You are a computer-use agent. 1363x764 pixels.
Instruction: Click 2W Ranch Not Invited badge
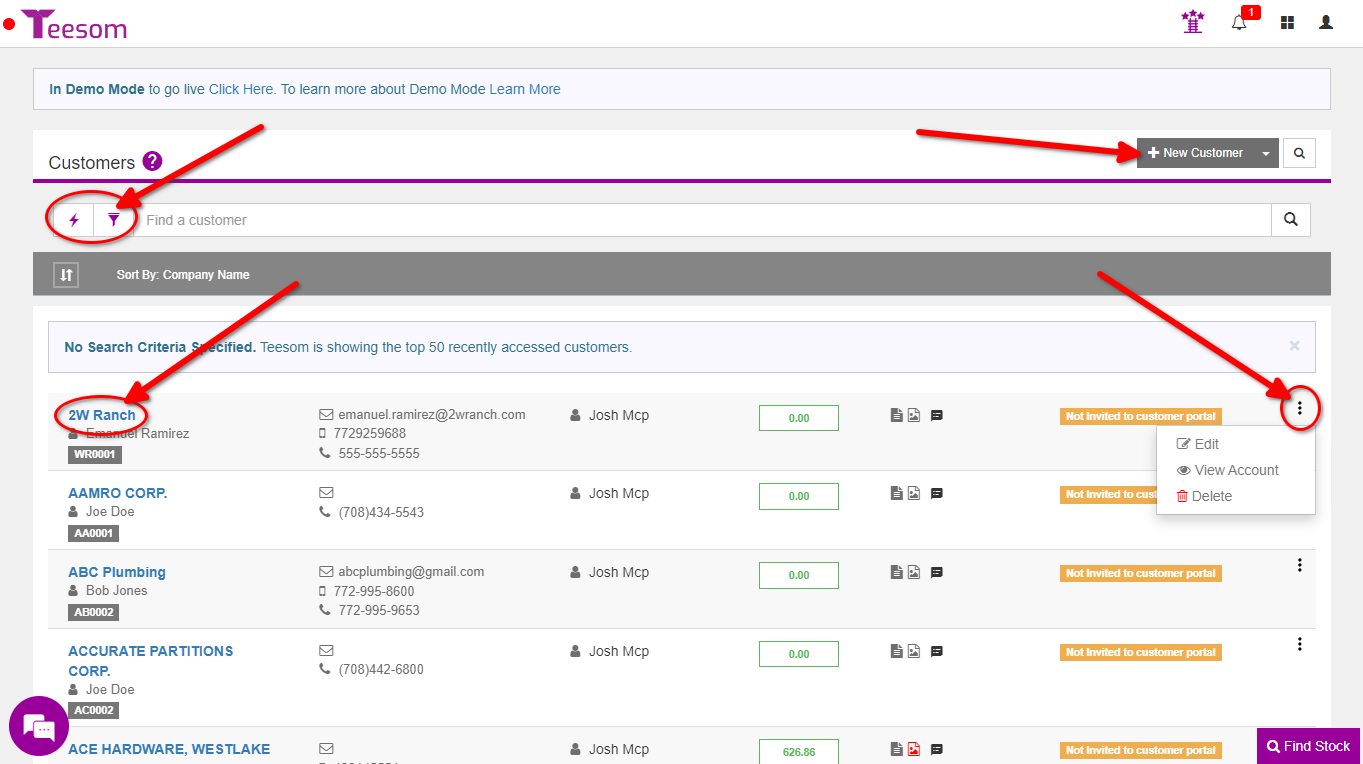(x=1141, y=416)
